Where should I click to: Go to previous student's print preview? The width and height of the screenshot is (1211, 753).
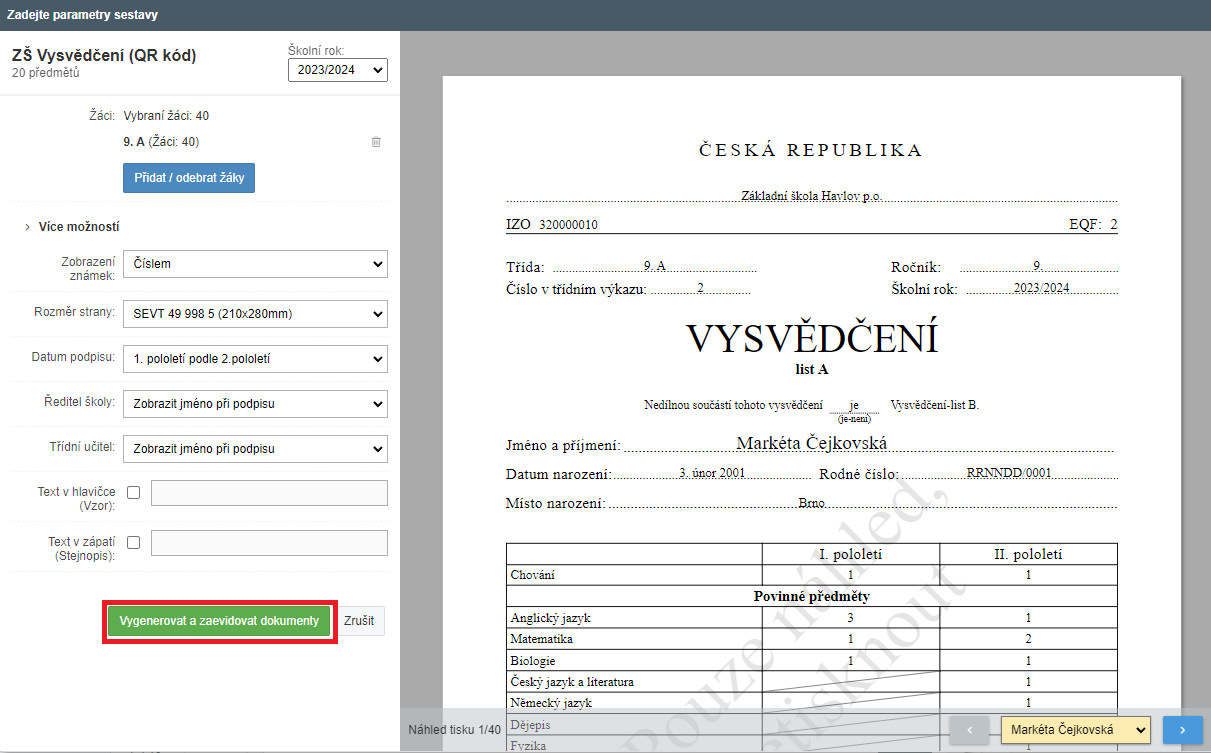[x=969, y=731]
